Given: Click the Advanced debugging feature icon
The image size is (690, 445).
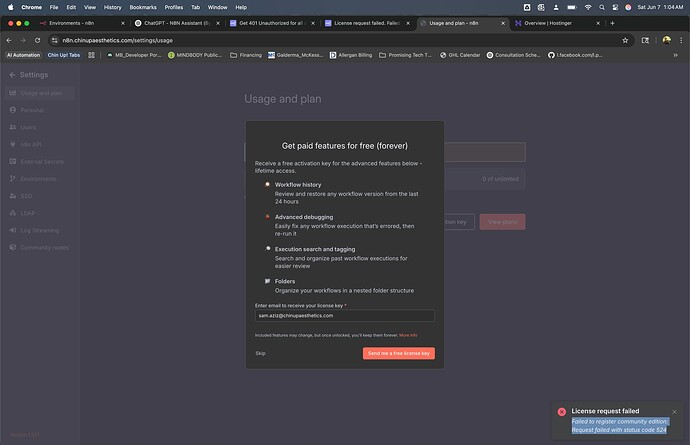Looking at the screenshot, I should pyautogui.click(x=267, y=216).
